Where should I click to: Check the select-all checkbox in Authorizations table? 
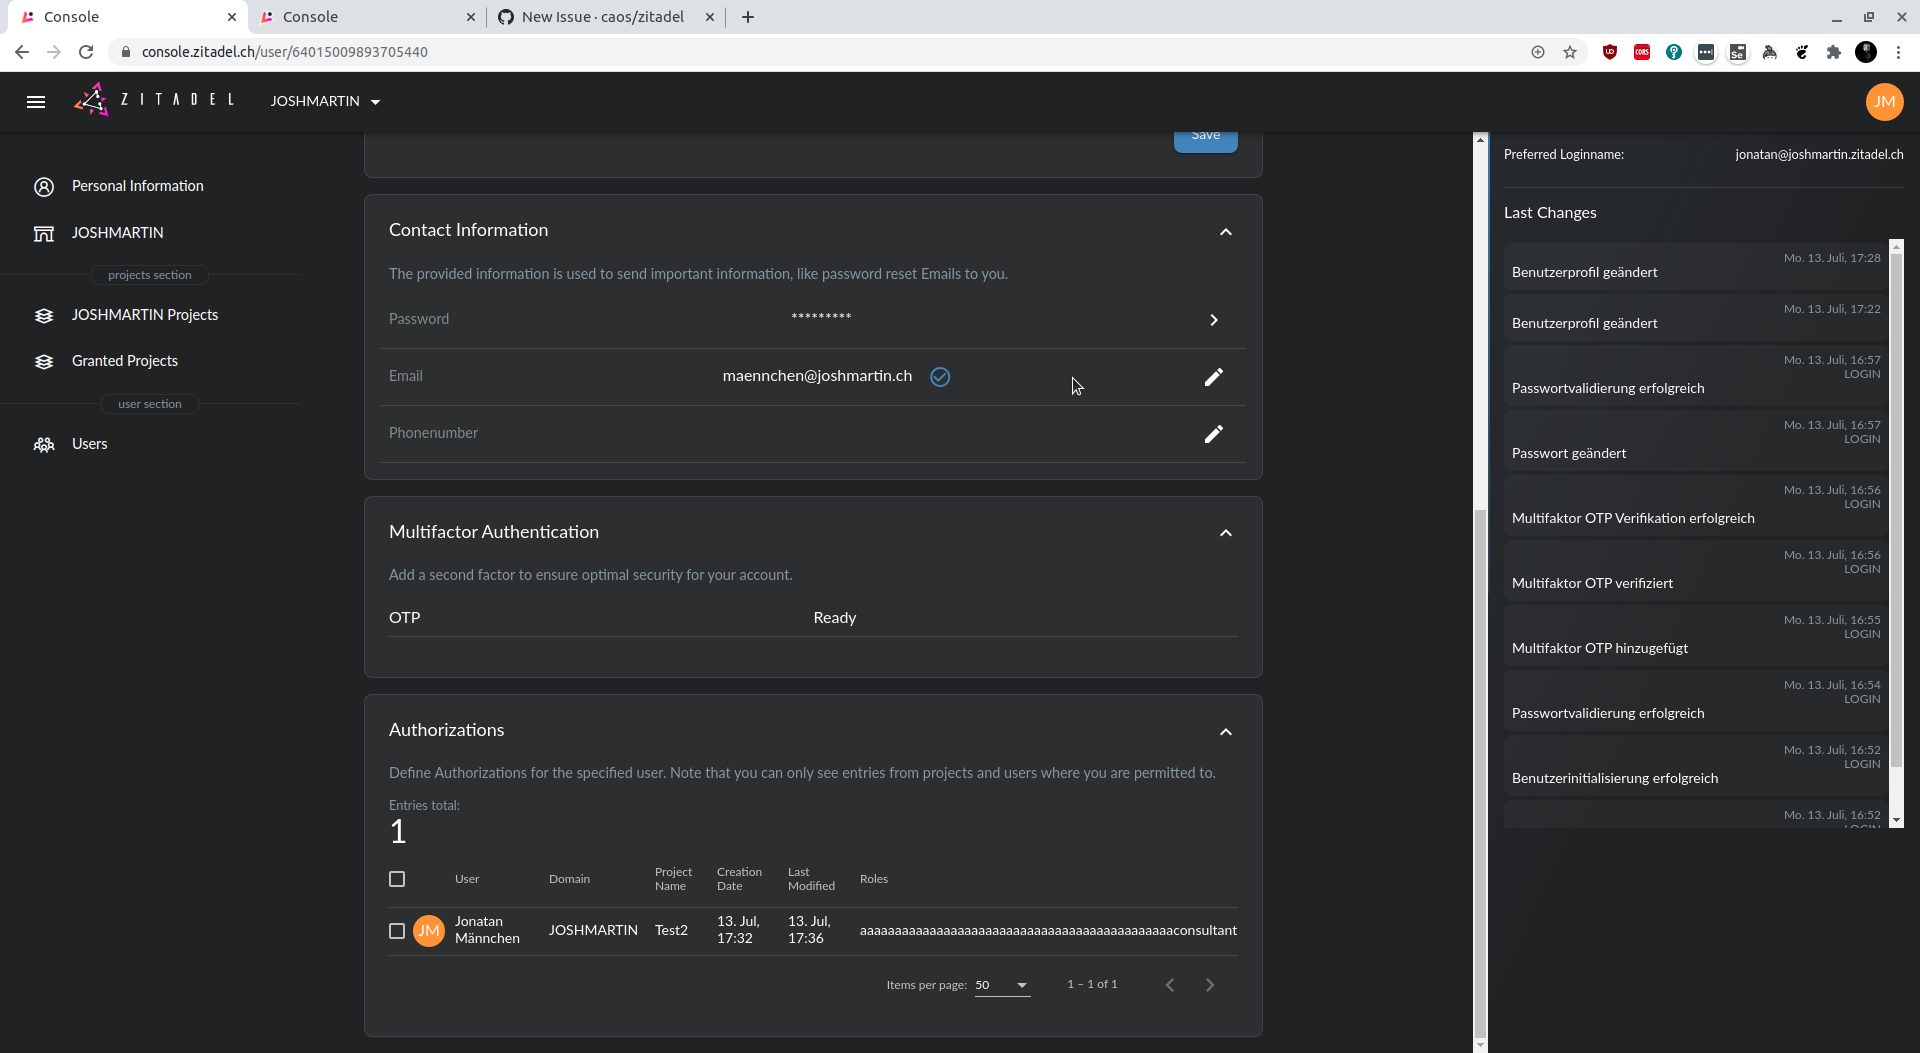point(397,879)
